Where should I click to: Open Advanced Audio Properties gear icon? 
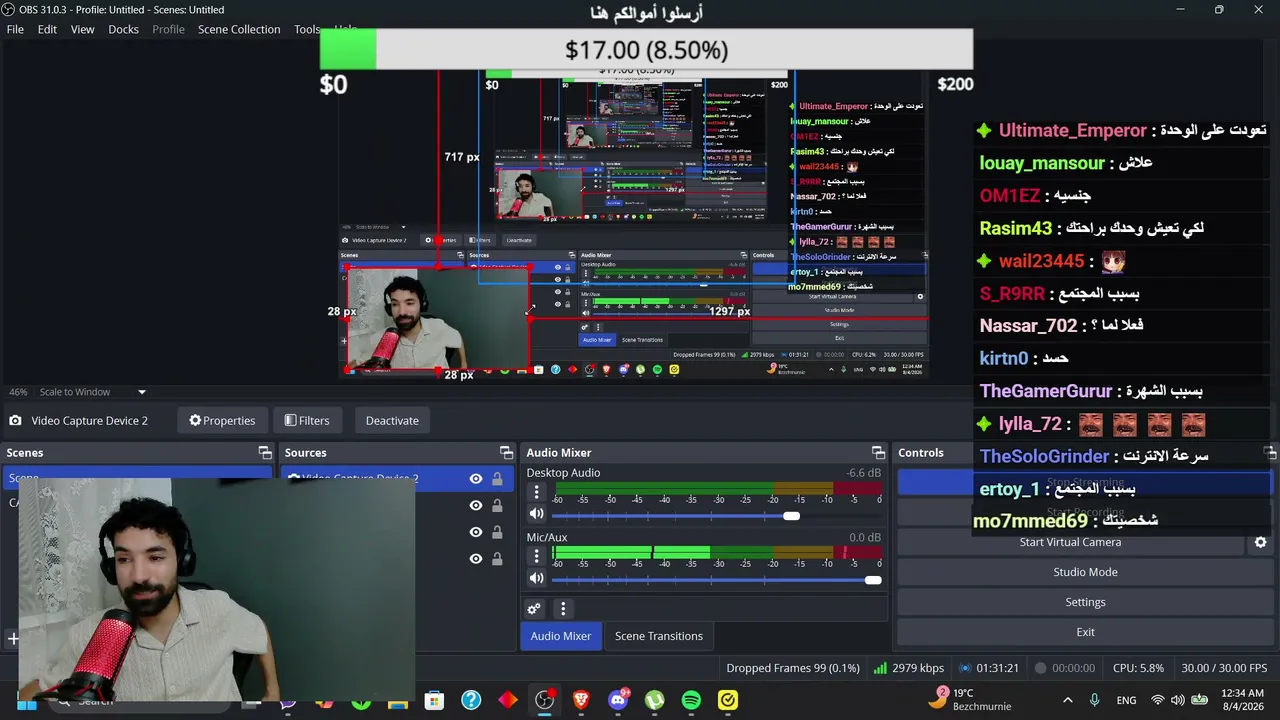[x=534, y=608]
